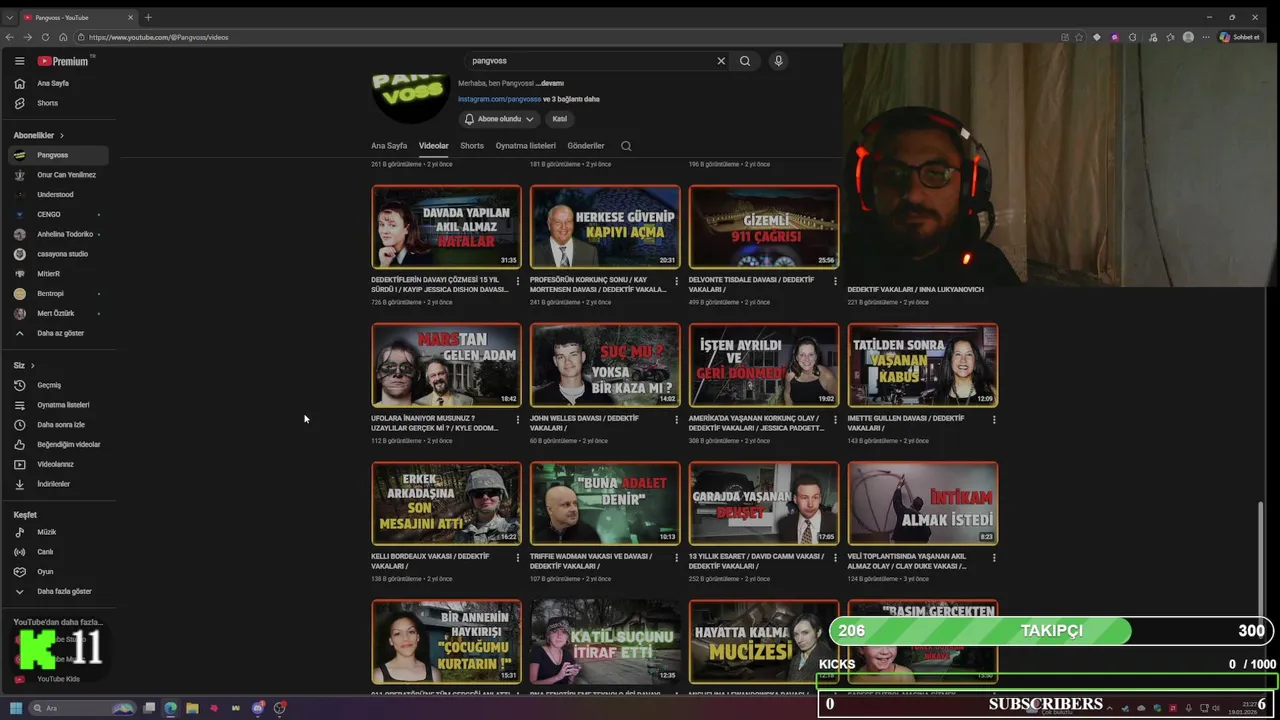Open Oyun under Keşfet

pyautogui.click(x=58, y=572)
